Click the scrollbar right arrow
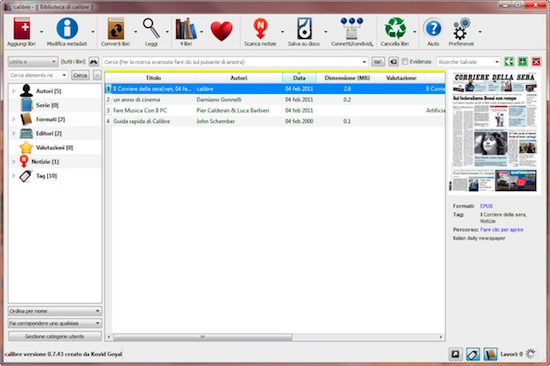Viewport: 550px width, 366px height. point(441,337)
